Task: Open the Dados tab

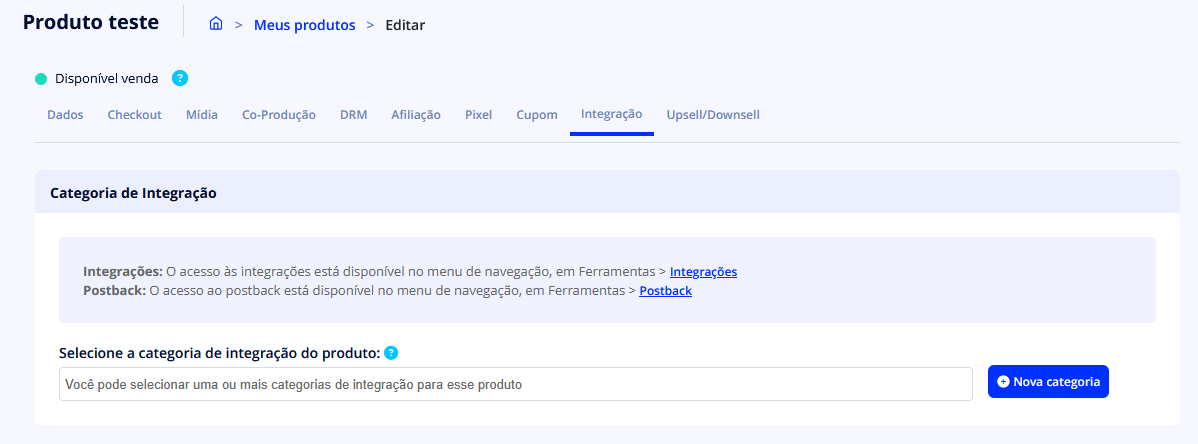Action: pos(65,115)
